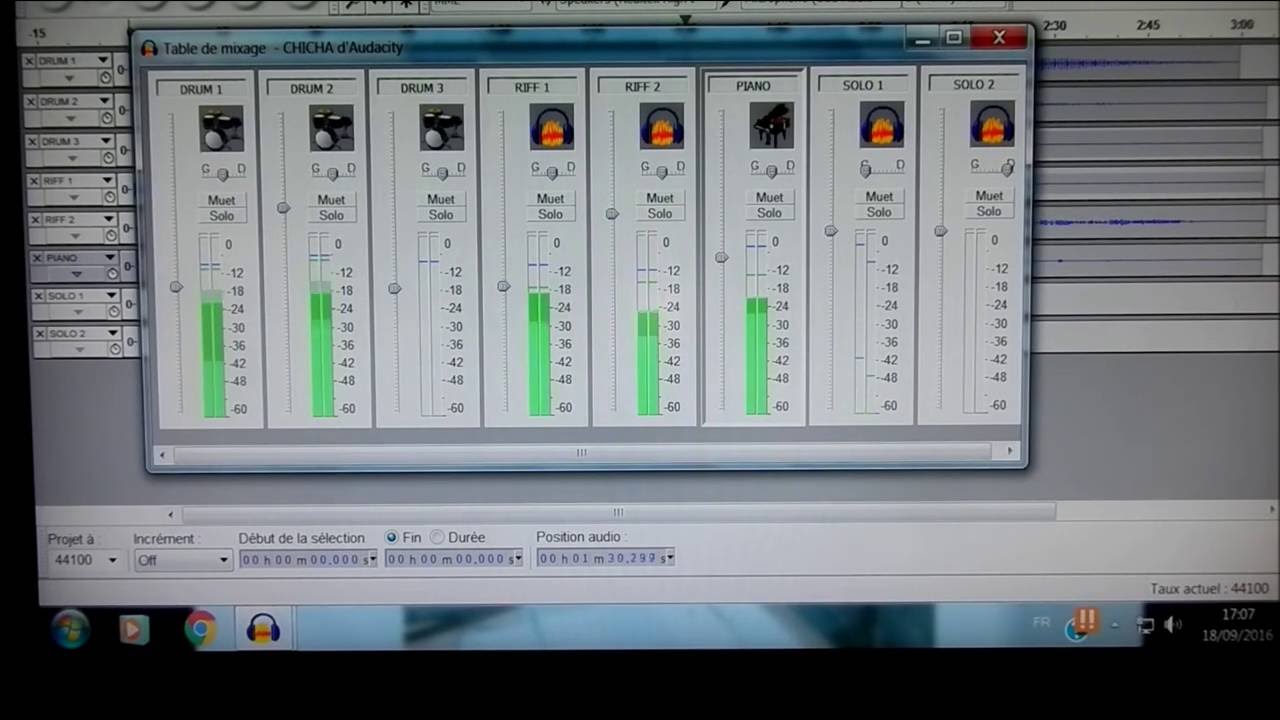
Task: Click the SOLO 2 track title in mixer
Action: (x=974, y=85)
